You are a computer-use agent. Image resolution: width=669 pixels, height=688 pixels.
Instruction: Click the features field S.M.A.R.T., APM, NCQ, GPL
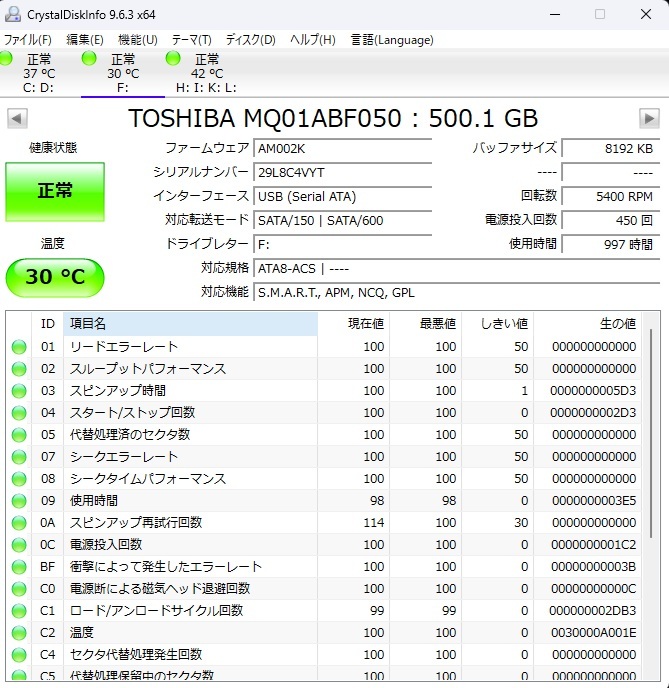457,292
